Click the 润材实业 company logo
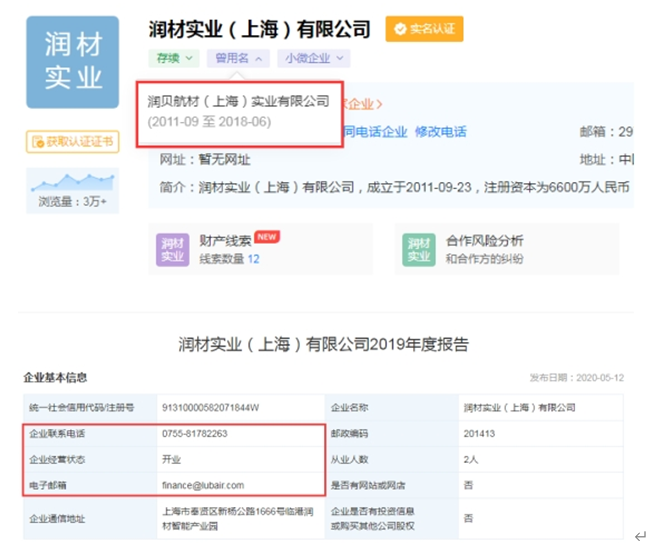 pos(72,62)
